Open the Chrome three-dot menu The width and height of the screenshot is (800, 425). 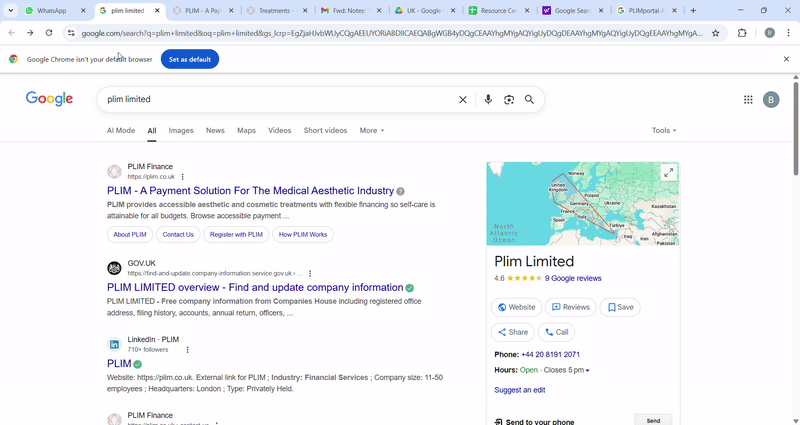[788, 33]
